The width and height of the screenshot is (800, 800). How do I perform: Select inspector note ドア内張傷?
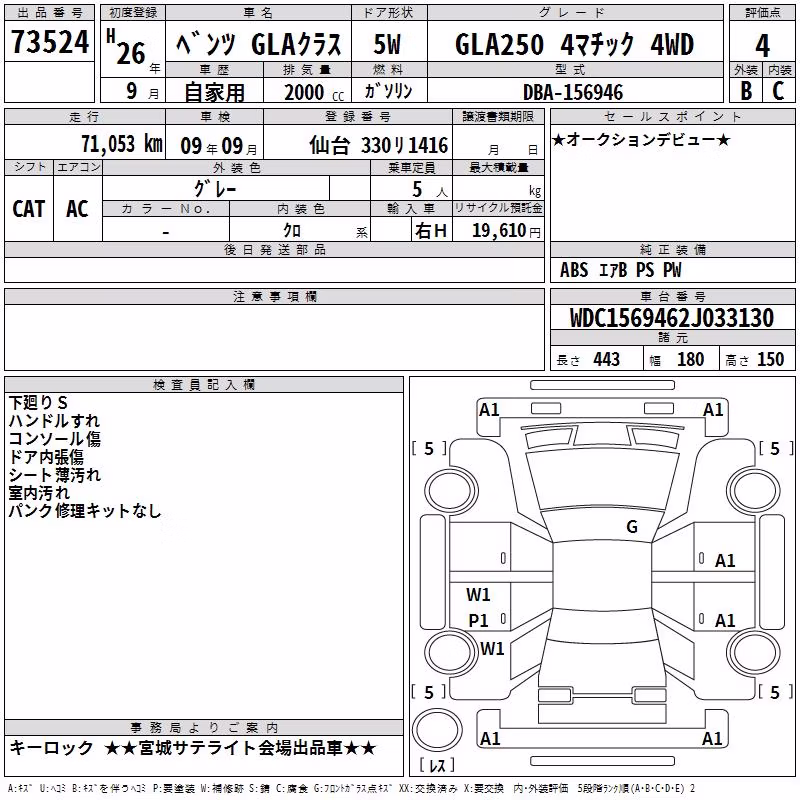coord(46,457)
